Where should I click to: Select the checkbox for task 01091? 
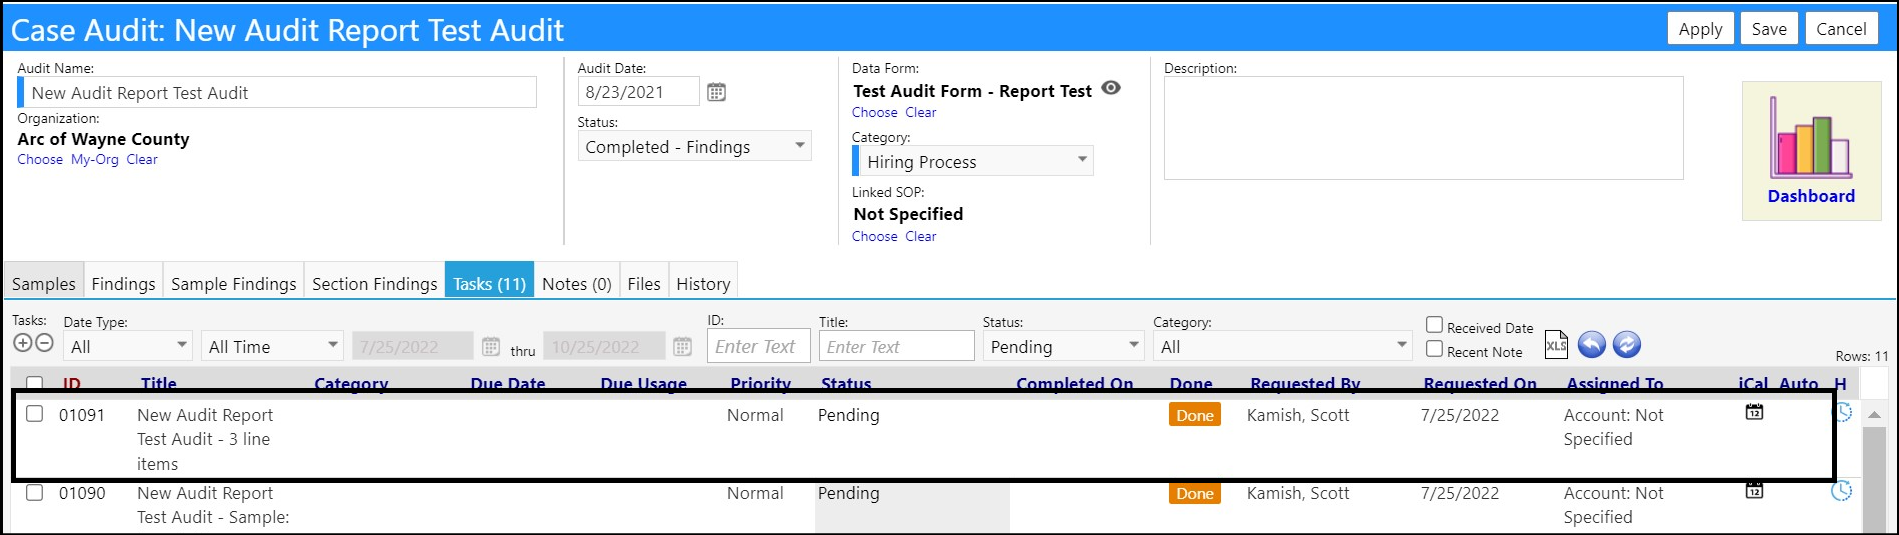pos(34,413)
